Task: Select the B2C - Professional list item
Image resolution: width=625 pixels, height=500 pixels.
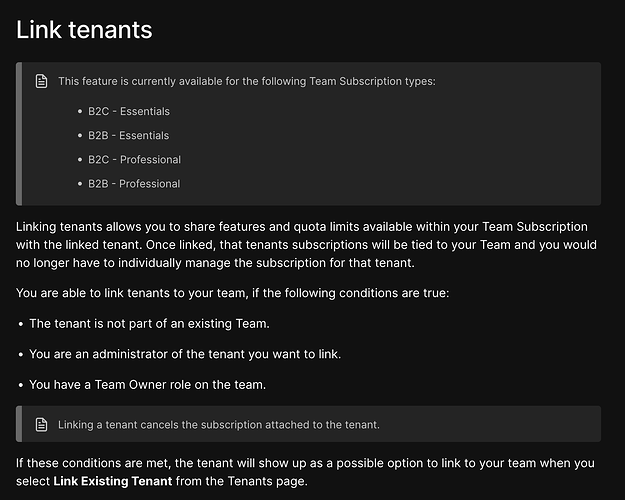Action: (134, 159)
